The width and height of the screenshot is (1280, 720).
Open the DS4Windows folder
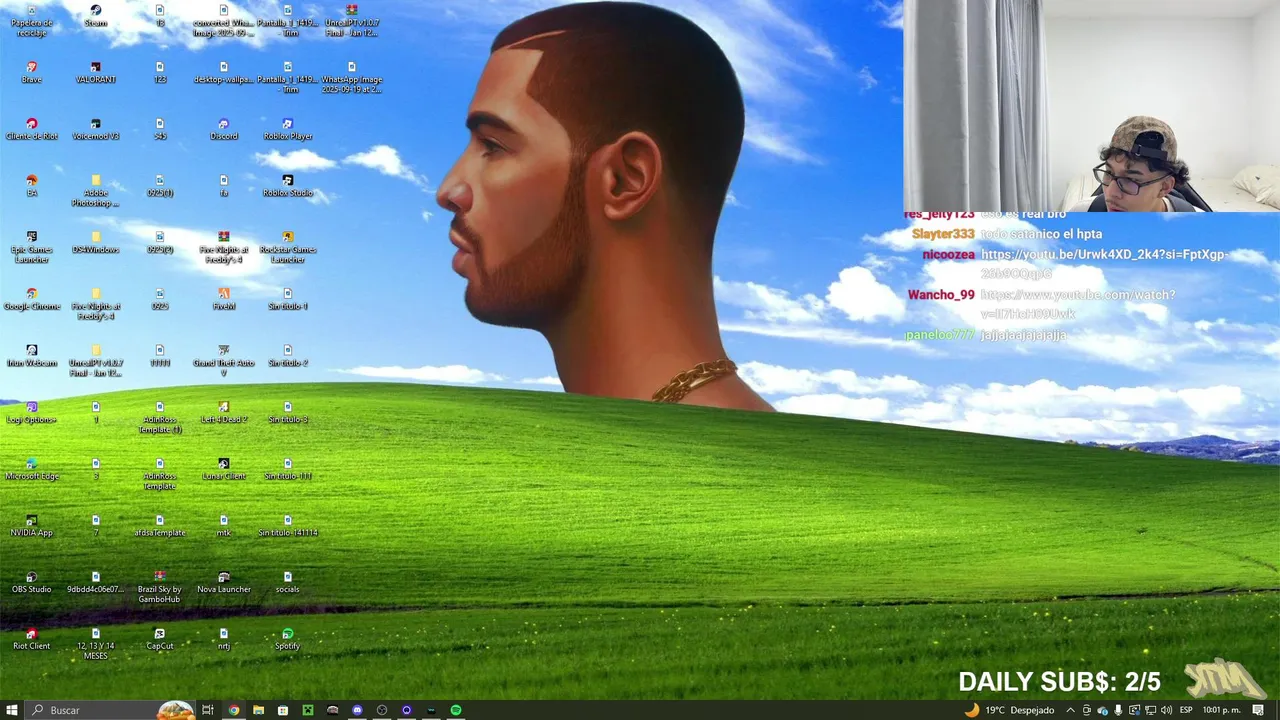95,243
